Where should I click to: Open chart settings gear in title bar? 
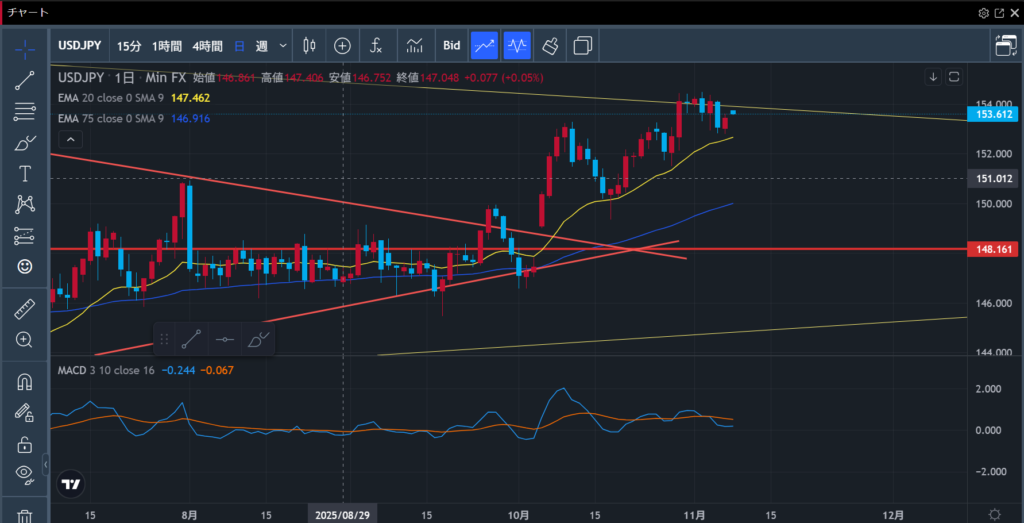983,13
